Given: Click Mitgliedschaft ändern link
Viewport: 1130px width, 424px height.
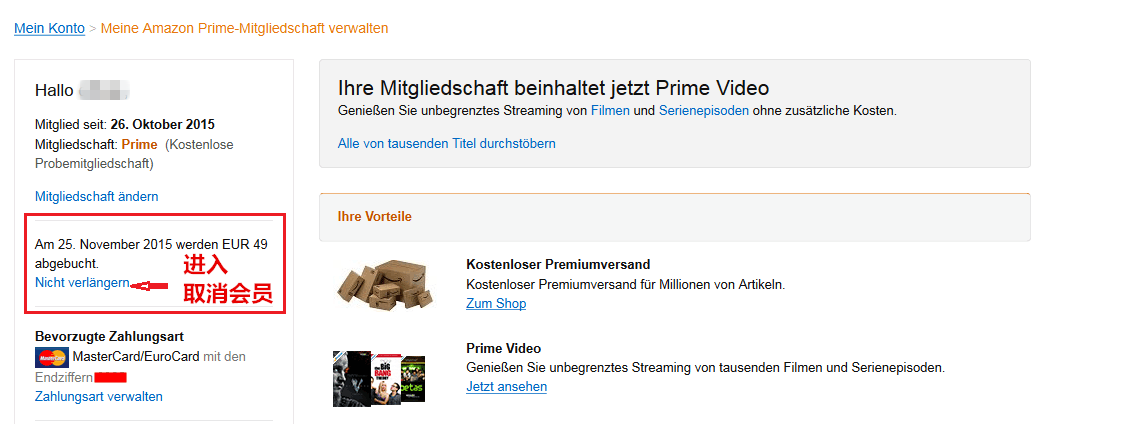Looking at the screenshot, I should tap(97, 196).
